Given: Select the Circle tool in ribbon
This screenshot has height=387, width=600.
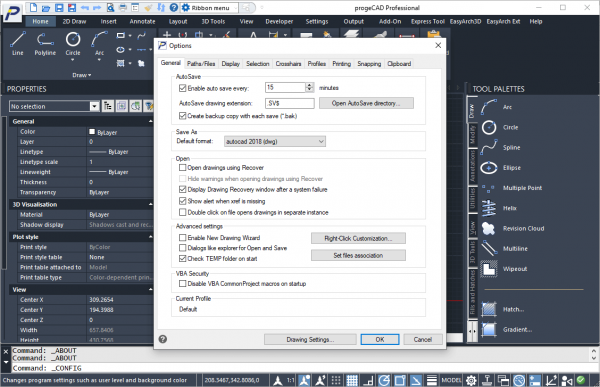Looking at the screenshot, I should [73, 44].
